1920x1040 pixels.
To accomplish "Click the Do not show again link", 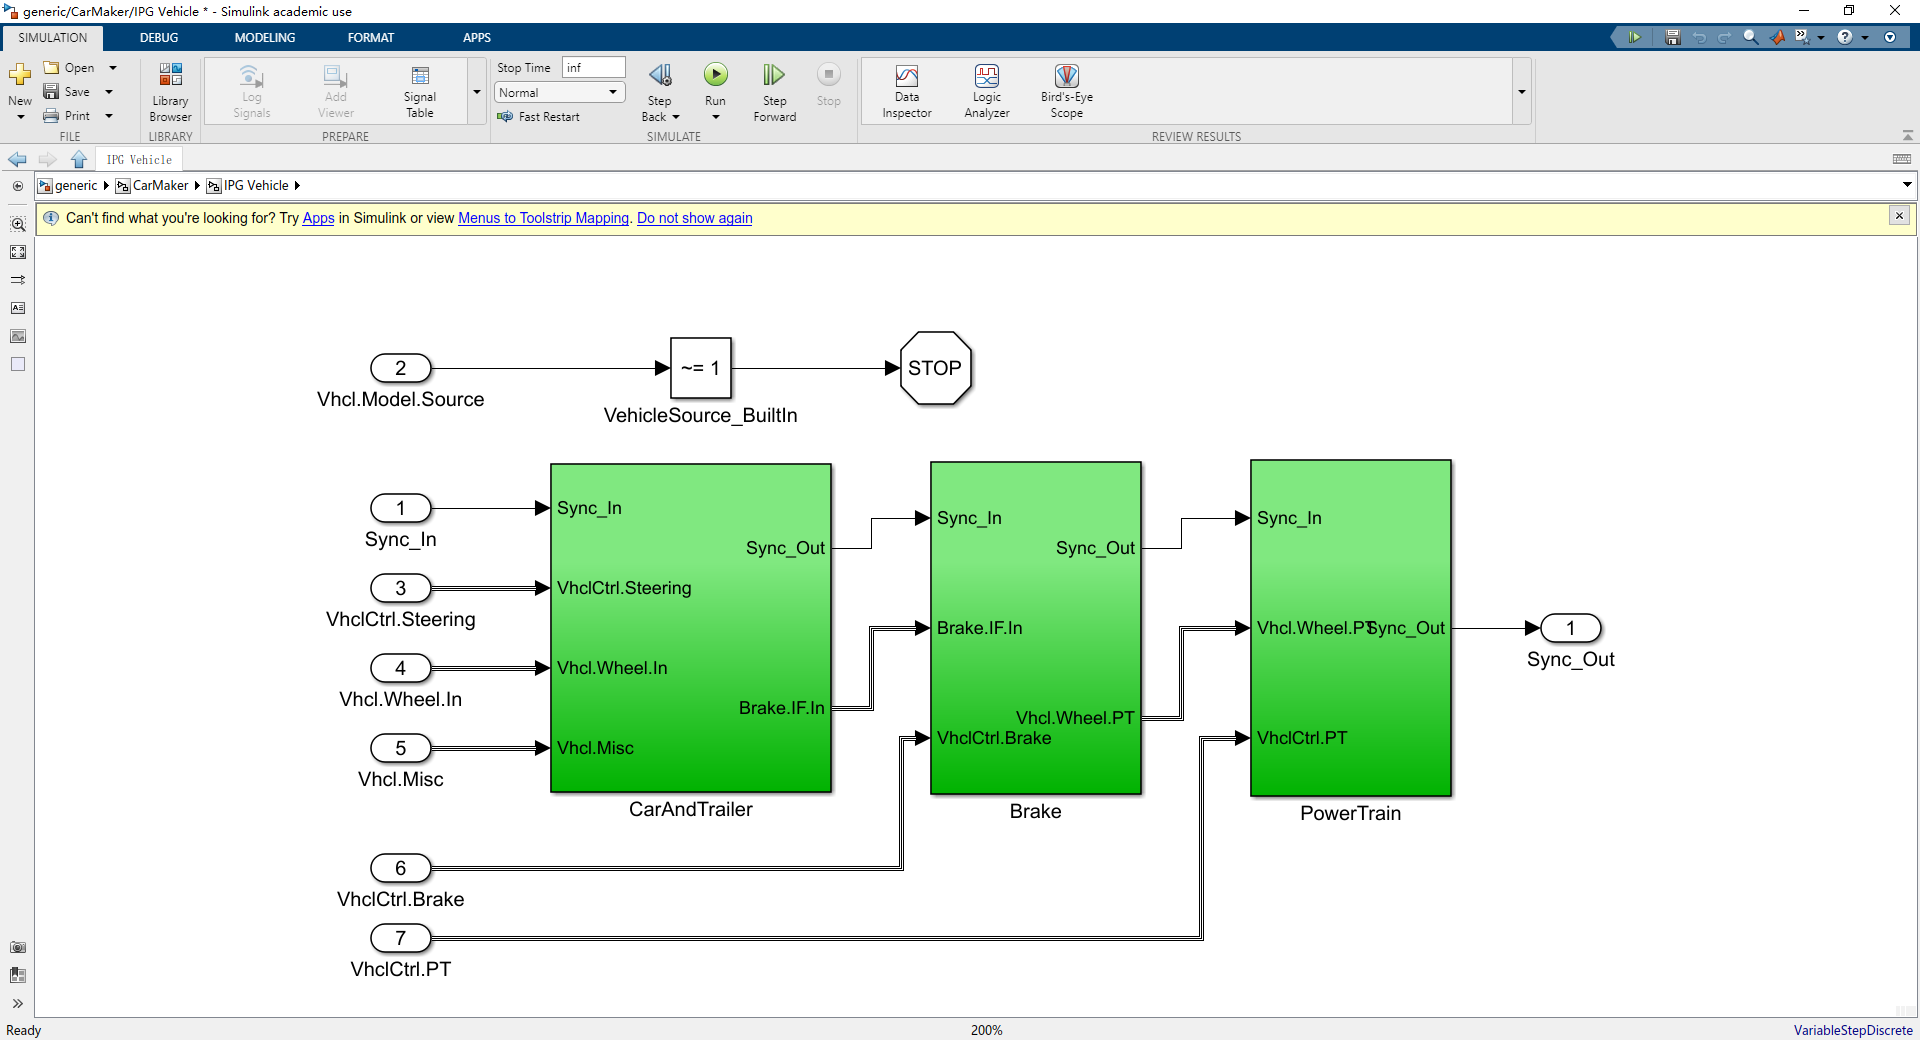I will tap(695, 218).
